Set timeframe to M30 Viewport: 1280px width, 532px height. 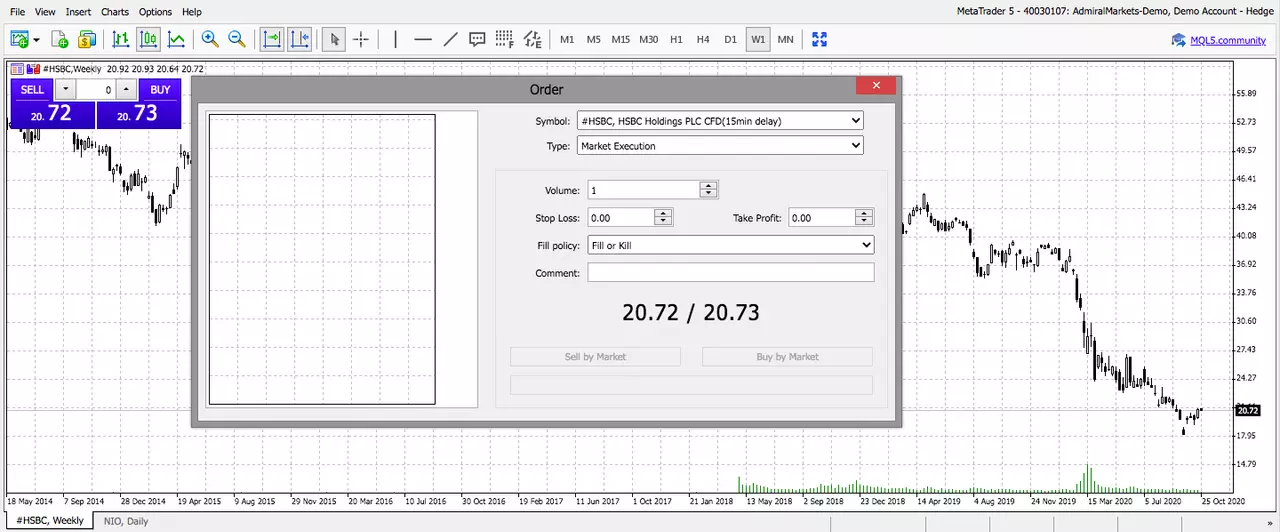tap(648, 39)
